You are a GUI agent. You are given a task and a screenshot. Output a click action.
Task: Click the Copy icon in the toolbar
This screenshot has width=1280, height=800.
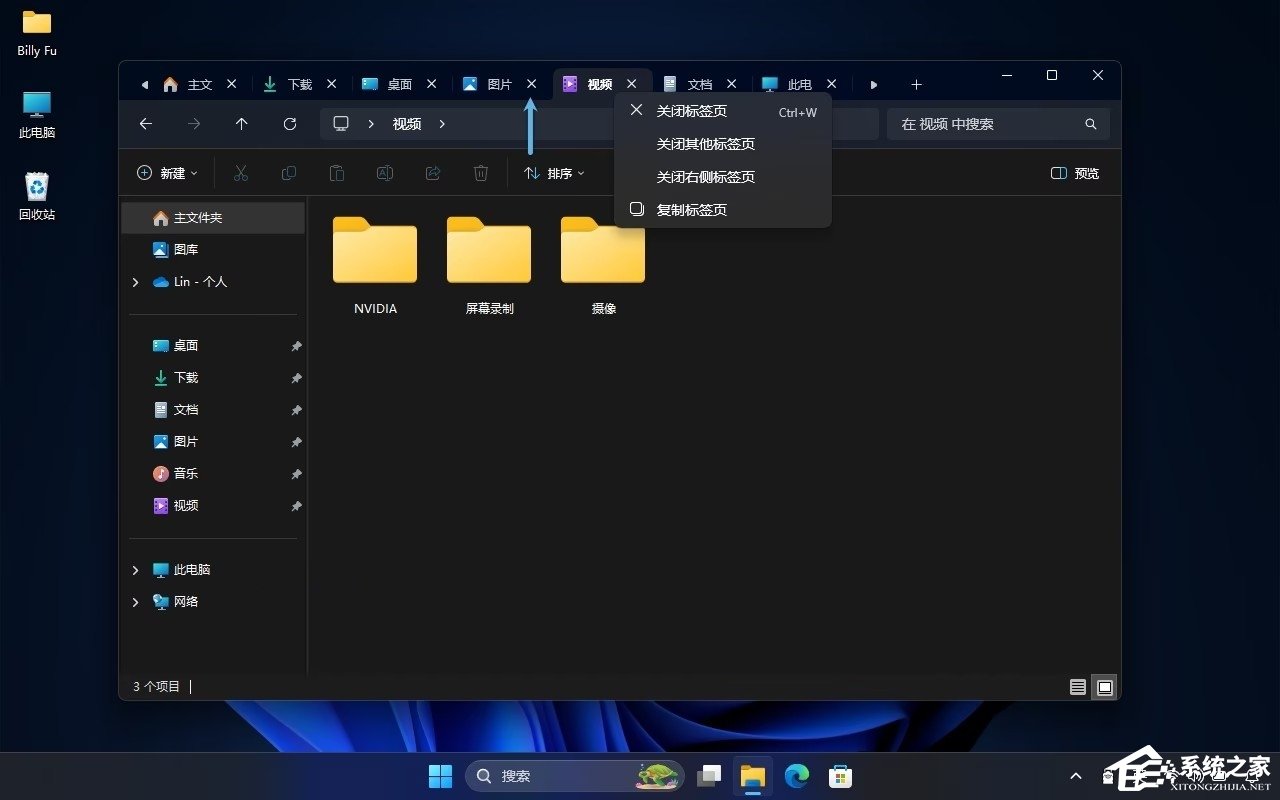tap(288, 173)
